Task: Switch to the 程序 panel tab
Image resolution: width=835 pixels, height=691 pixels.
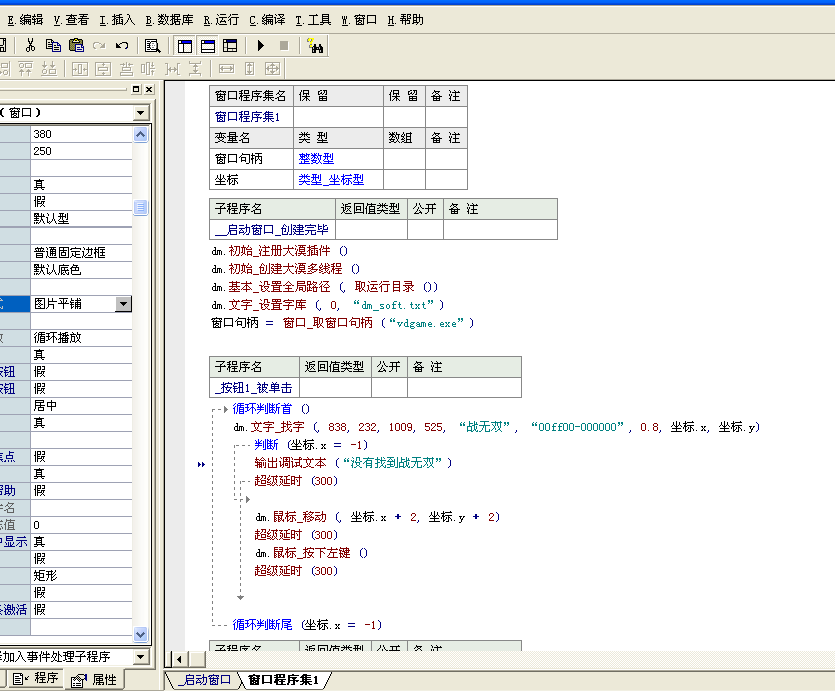Action: (35, 679)
